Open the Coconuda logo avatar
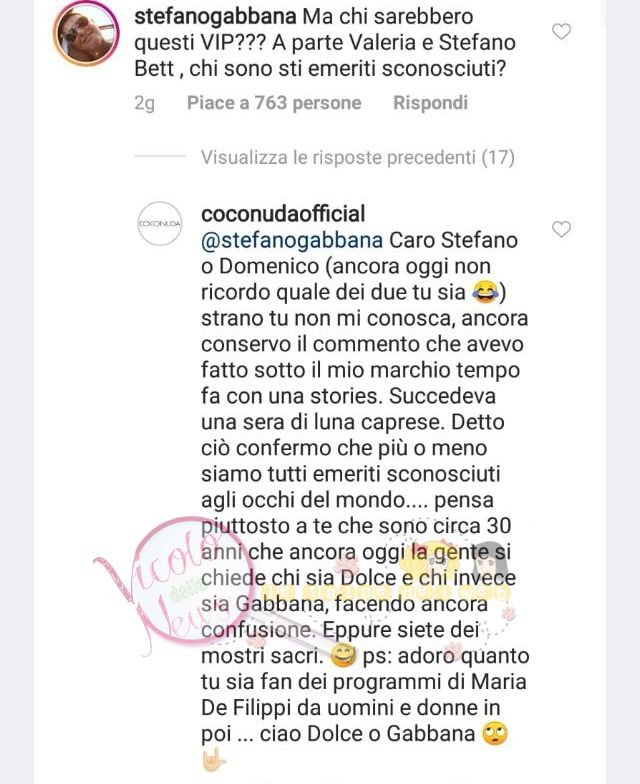The width and height of the screenshot is (640, 784). pos(160,224)
